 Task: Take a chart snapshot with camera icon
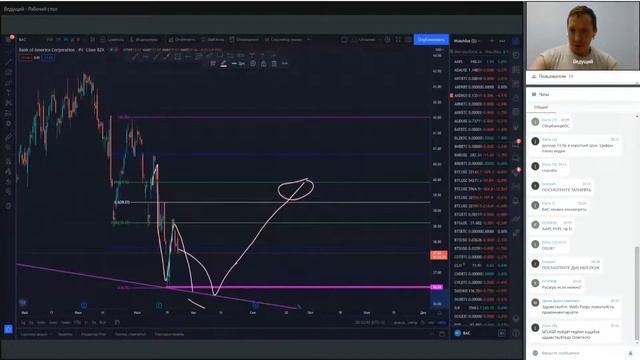pos(408,40)
